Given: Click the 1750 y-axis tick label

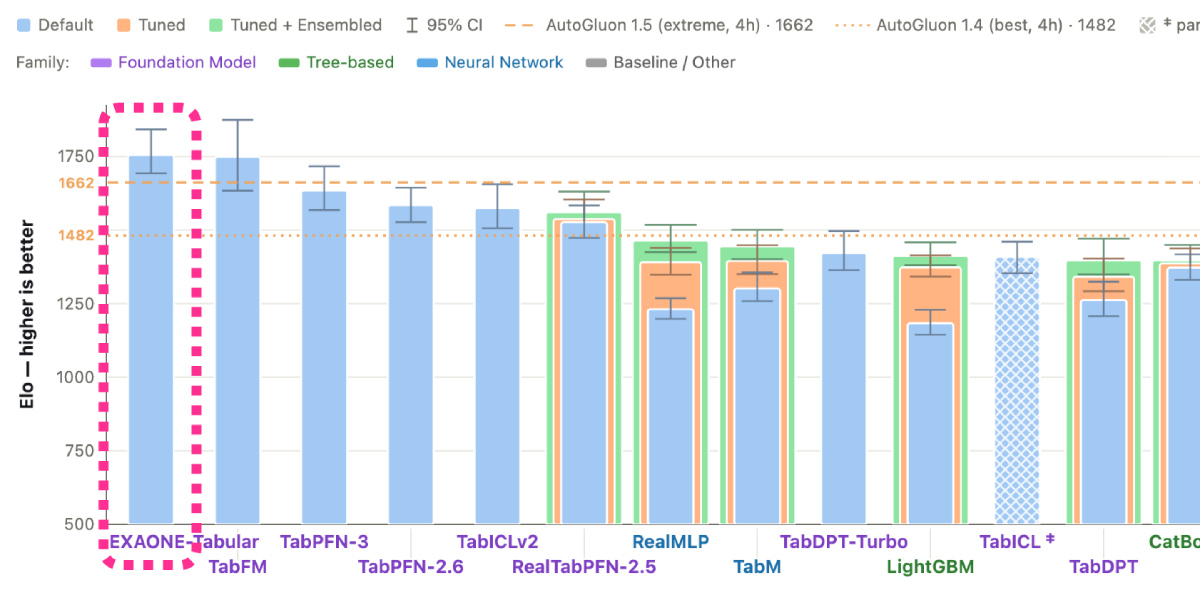Looking at the screenshot, I should point(75,156).
